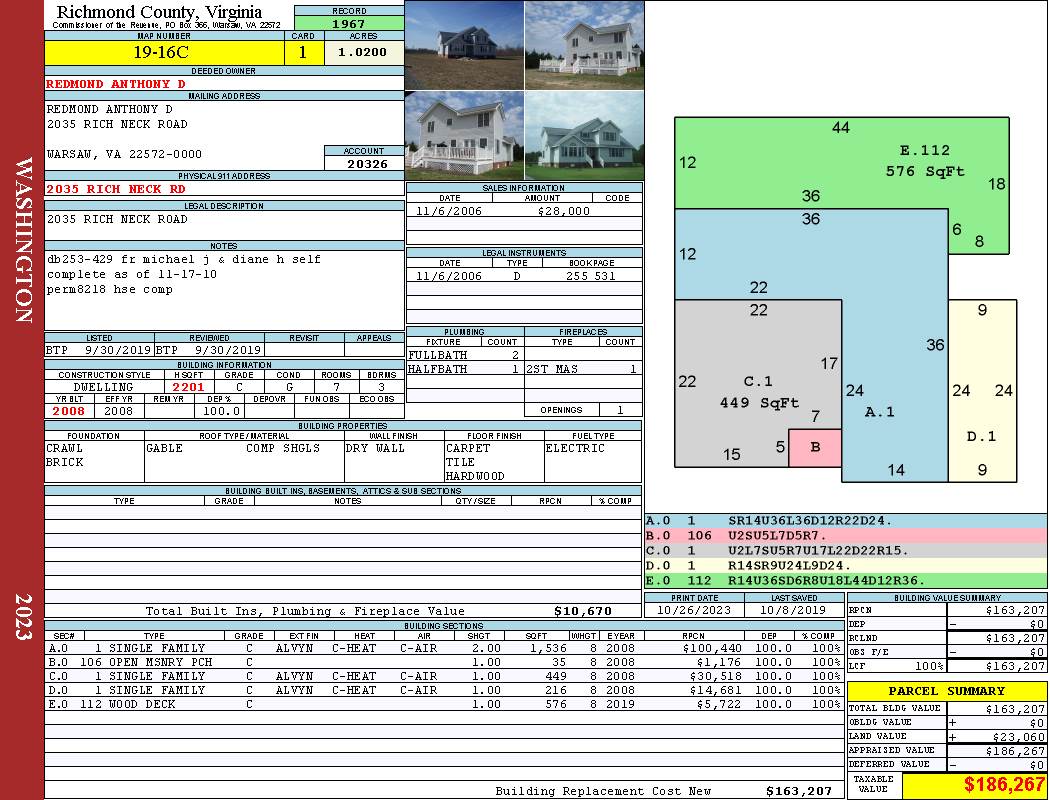Select total built-ins value $10,670
This screenshot has width=1050, height=800.
coord(583,611)
